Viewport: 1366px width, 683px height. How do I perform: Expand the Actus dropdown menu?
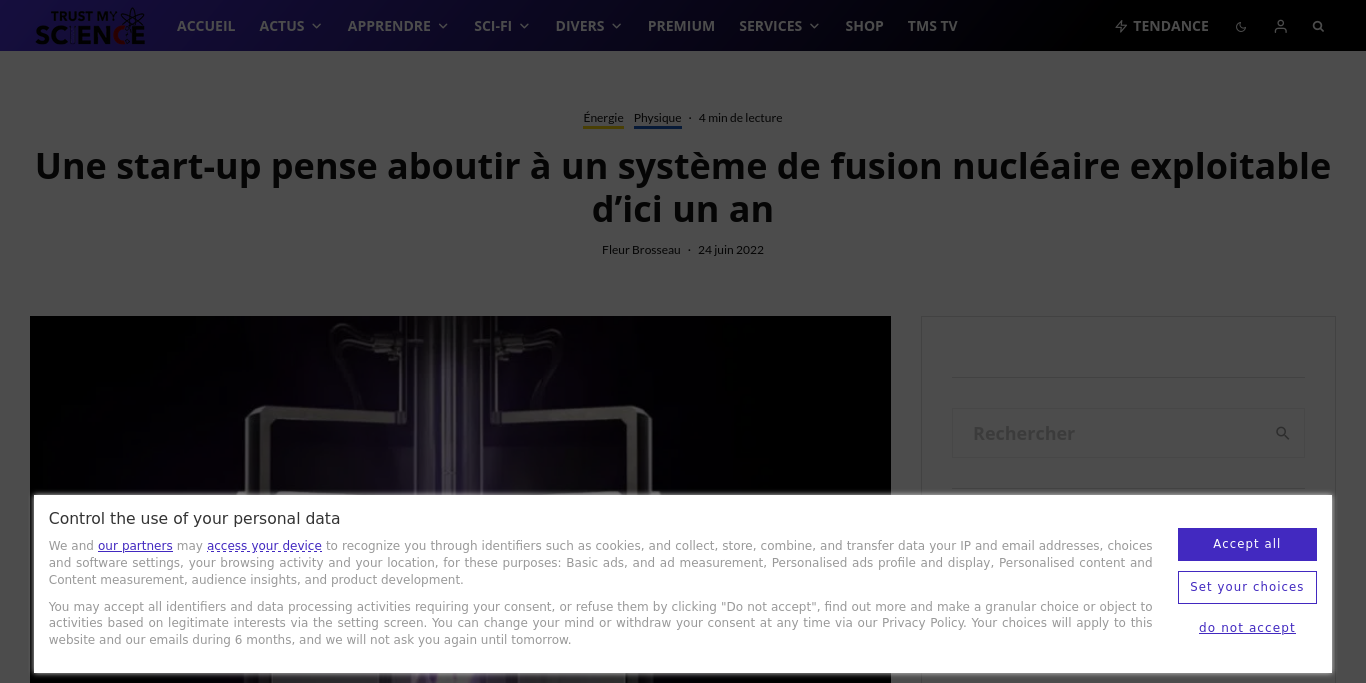point(291,26)
